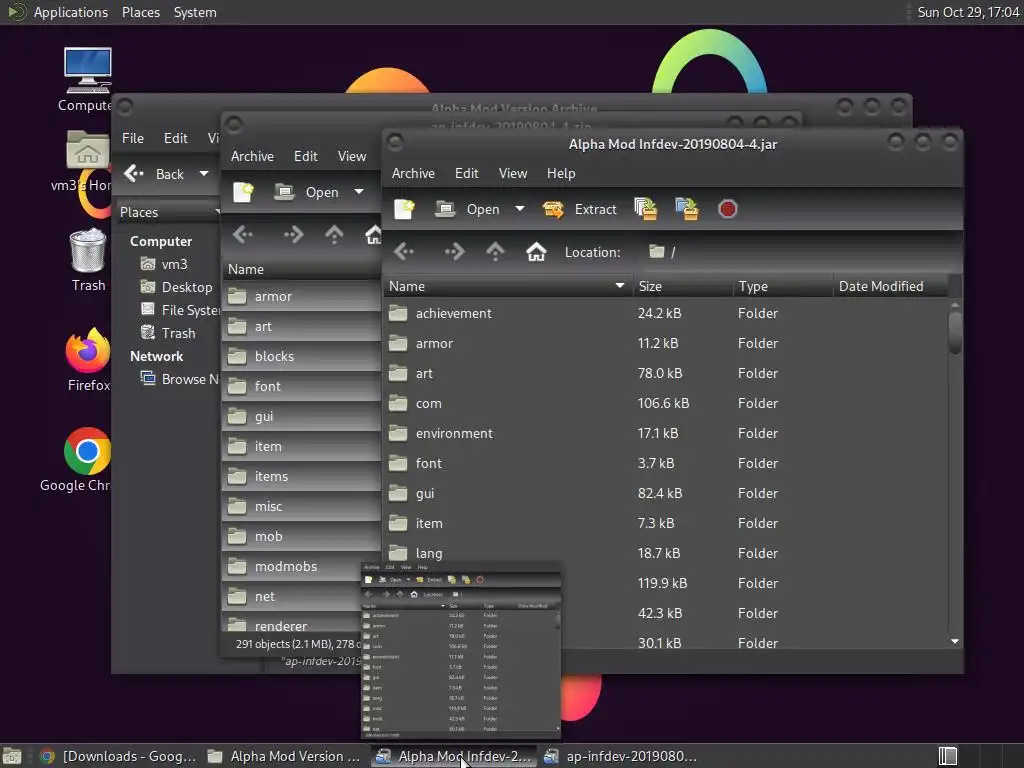This screenshot has width=1024, height=768.
Task: Select the art folder icon in the jar window
Action: click(x=398, y=374)
